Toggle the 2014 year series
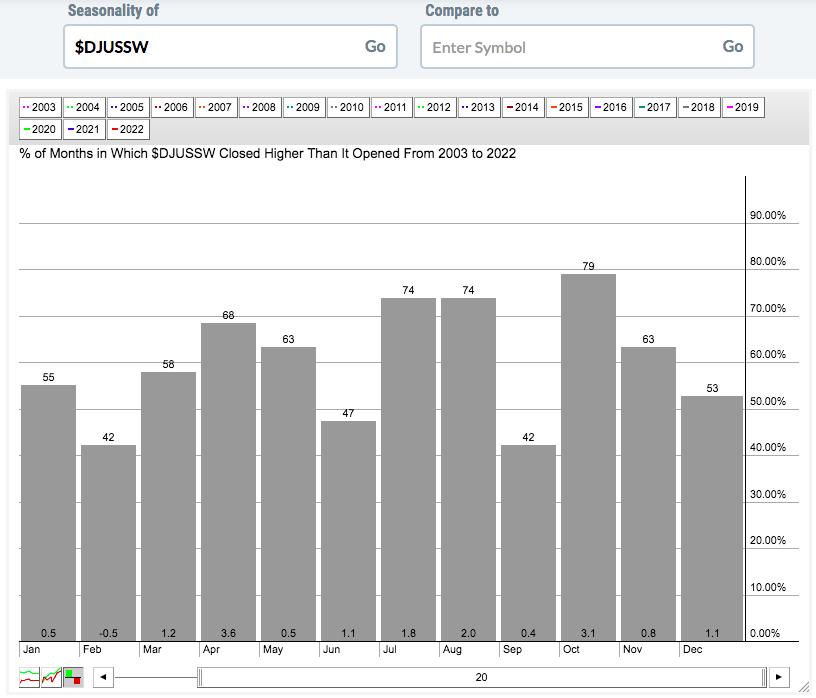Image resolution: width=816 pixels, height=698 pixels. point(523,107)
